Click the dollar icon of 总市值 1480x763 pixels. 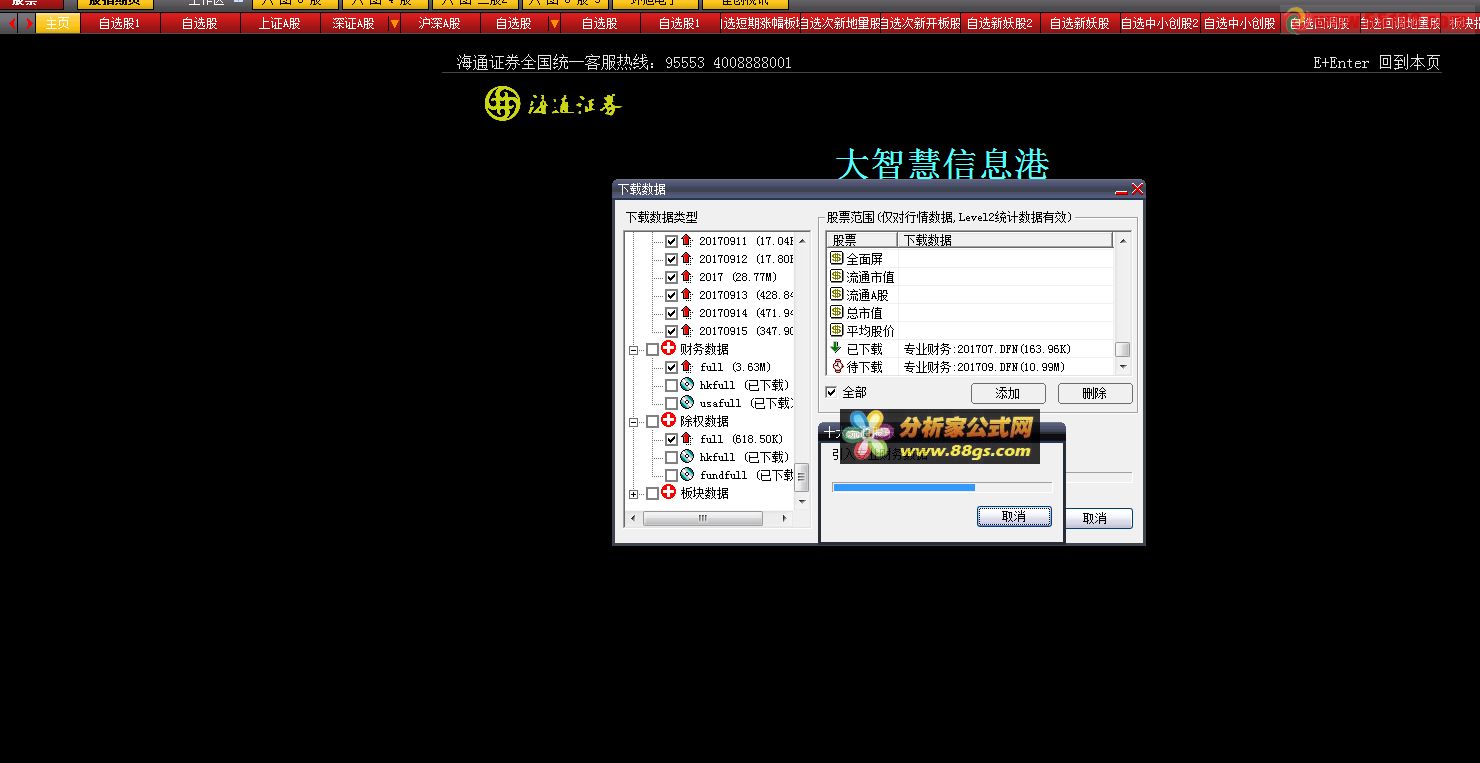[837, 312]
